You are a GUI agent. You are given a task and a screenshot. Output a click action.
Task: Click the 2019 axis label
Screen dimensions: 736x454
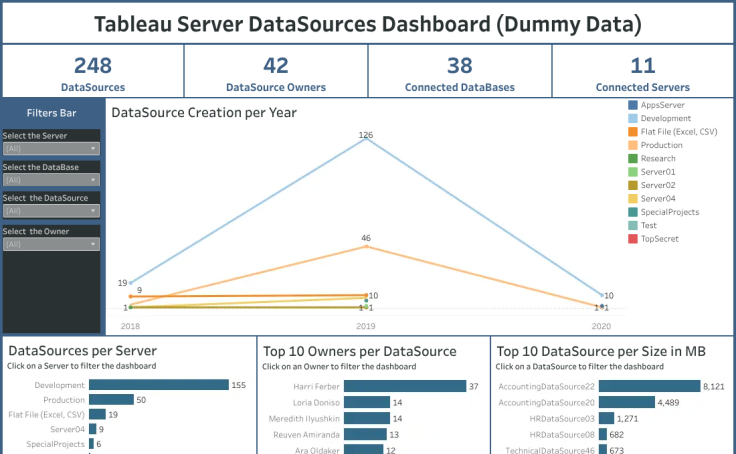coord(366,326)
